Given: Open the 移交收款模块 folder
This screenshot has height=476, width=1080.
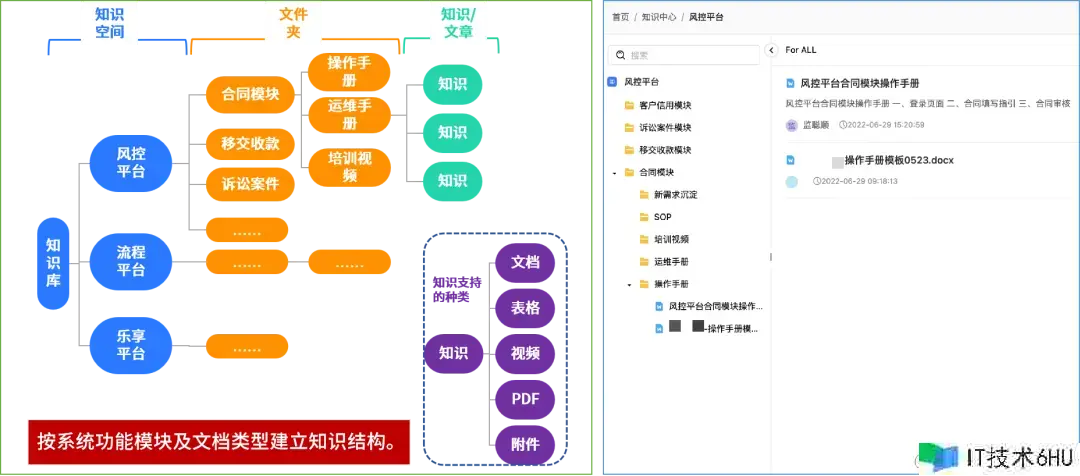Looking at the screenshot, I should [x=664, y=150].
